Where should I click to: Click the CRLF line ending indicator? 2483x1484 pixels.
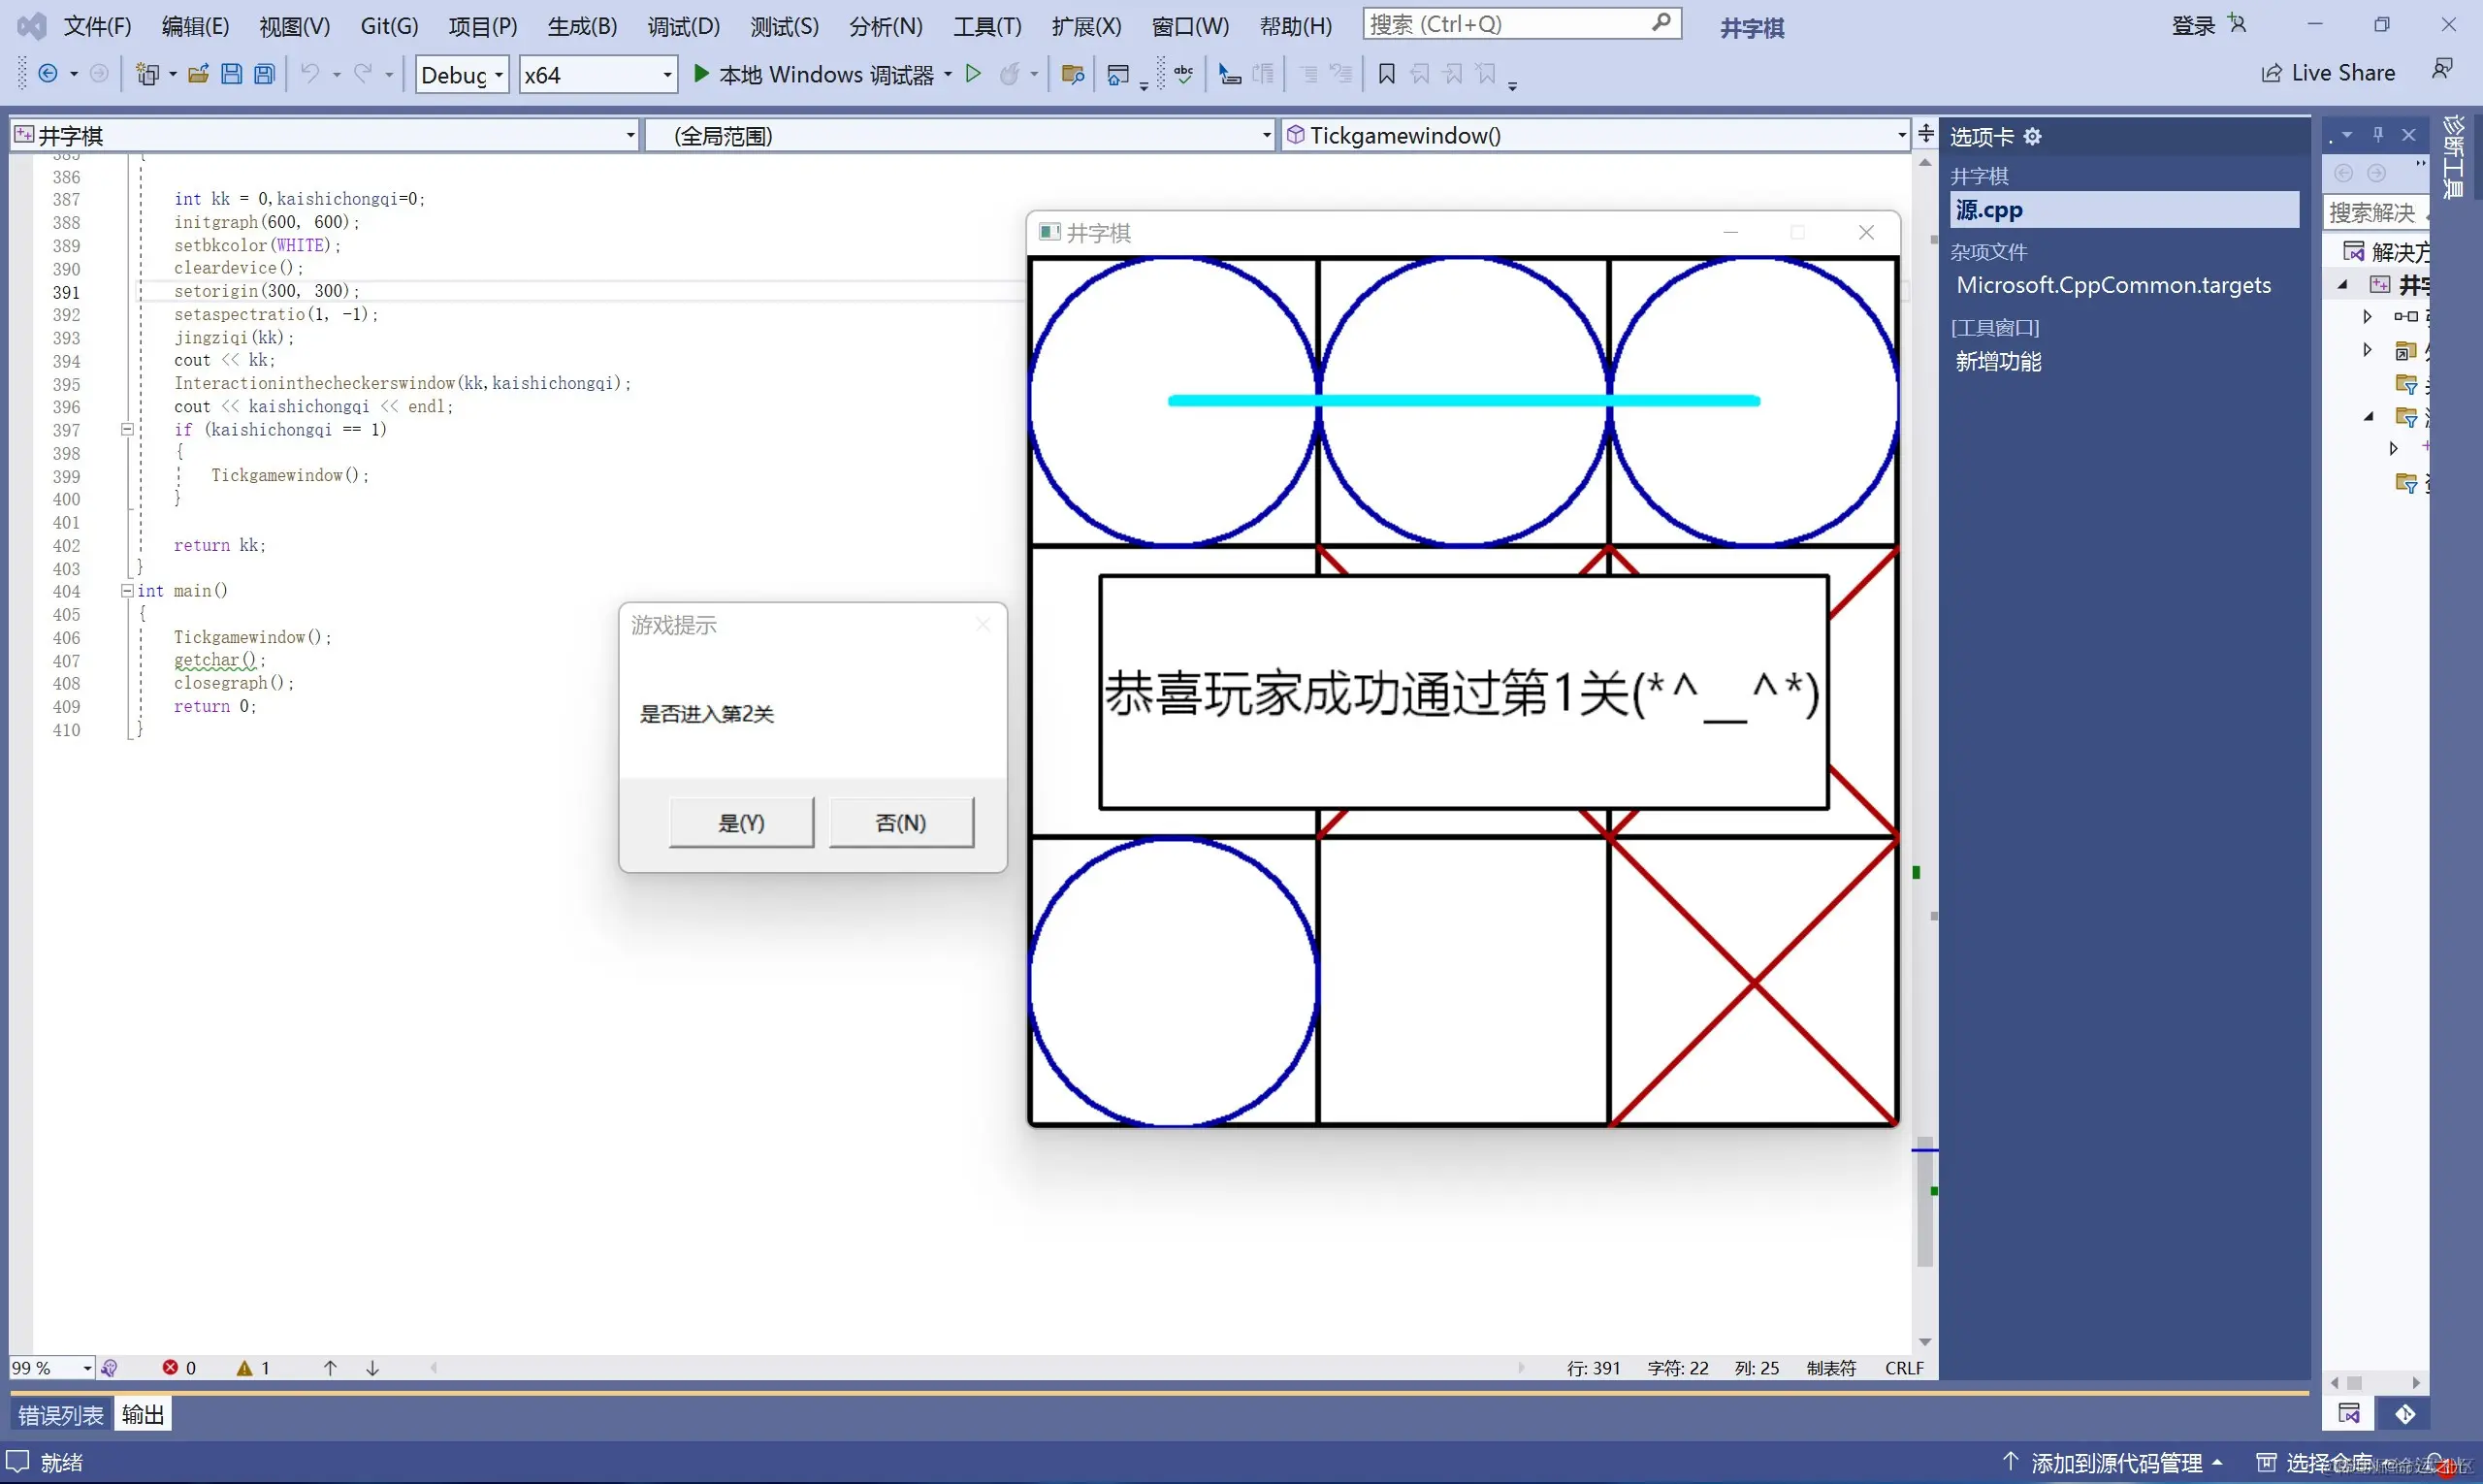[x=1904, y=1367]
